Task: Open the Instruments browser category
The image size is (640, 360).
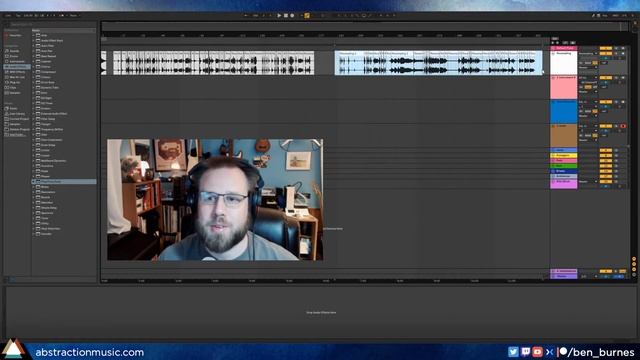Action: (16, 62)
